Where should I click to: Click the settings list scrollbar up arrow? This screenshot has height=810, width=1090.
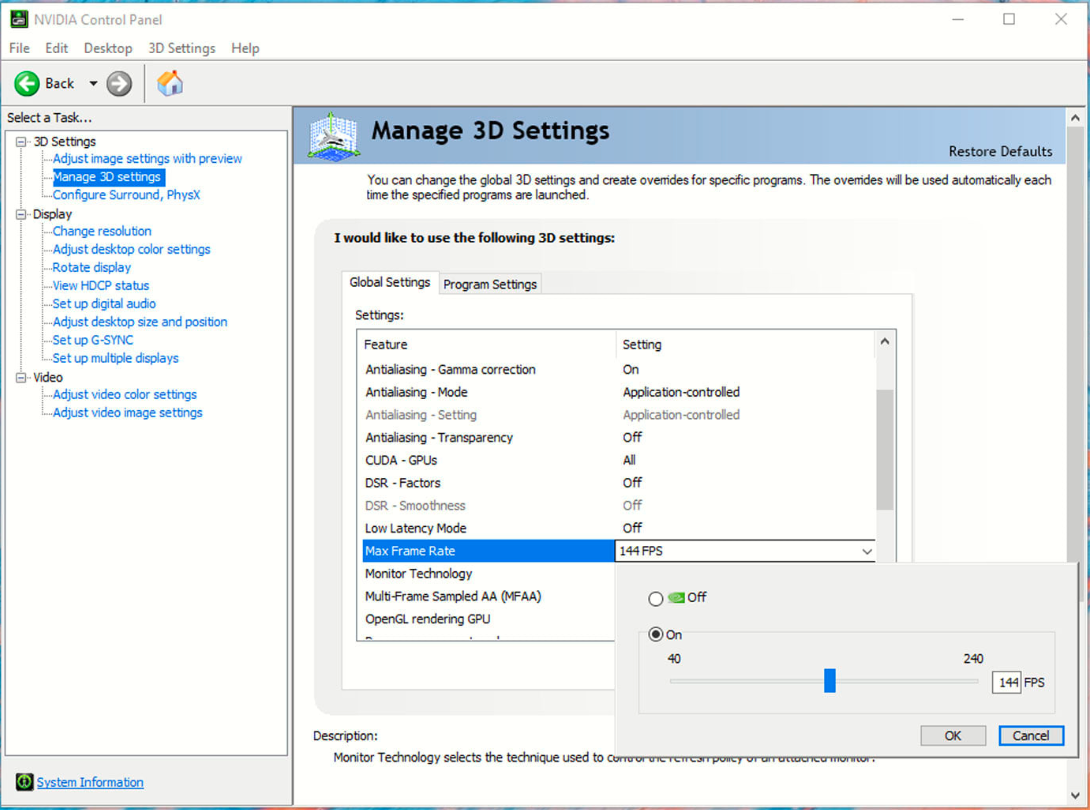point(885,341)
